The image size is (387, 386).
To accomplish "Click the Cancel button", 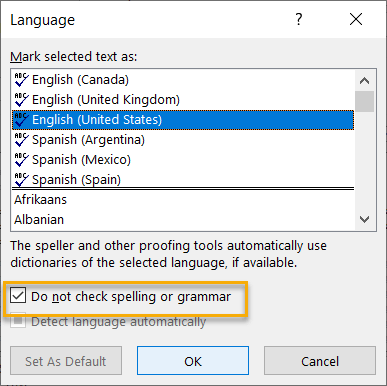I will 320,361.
